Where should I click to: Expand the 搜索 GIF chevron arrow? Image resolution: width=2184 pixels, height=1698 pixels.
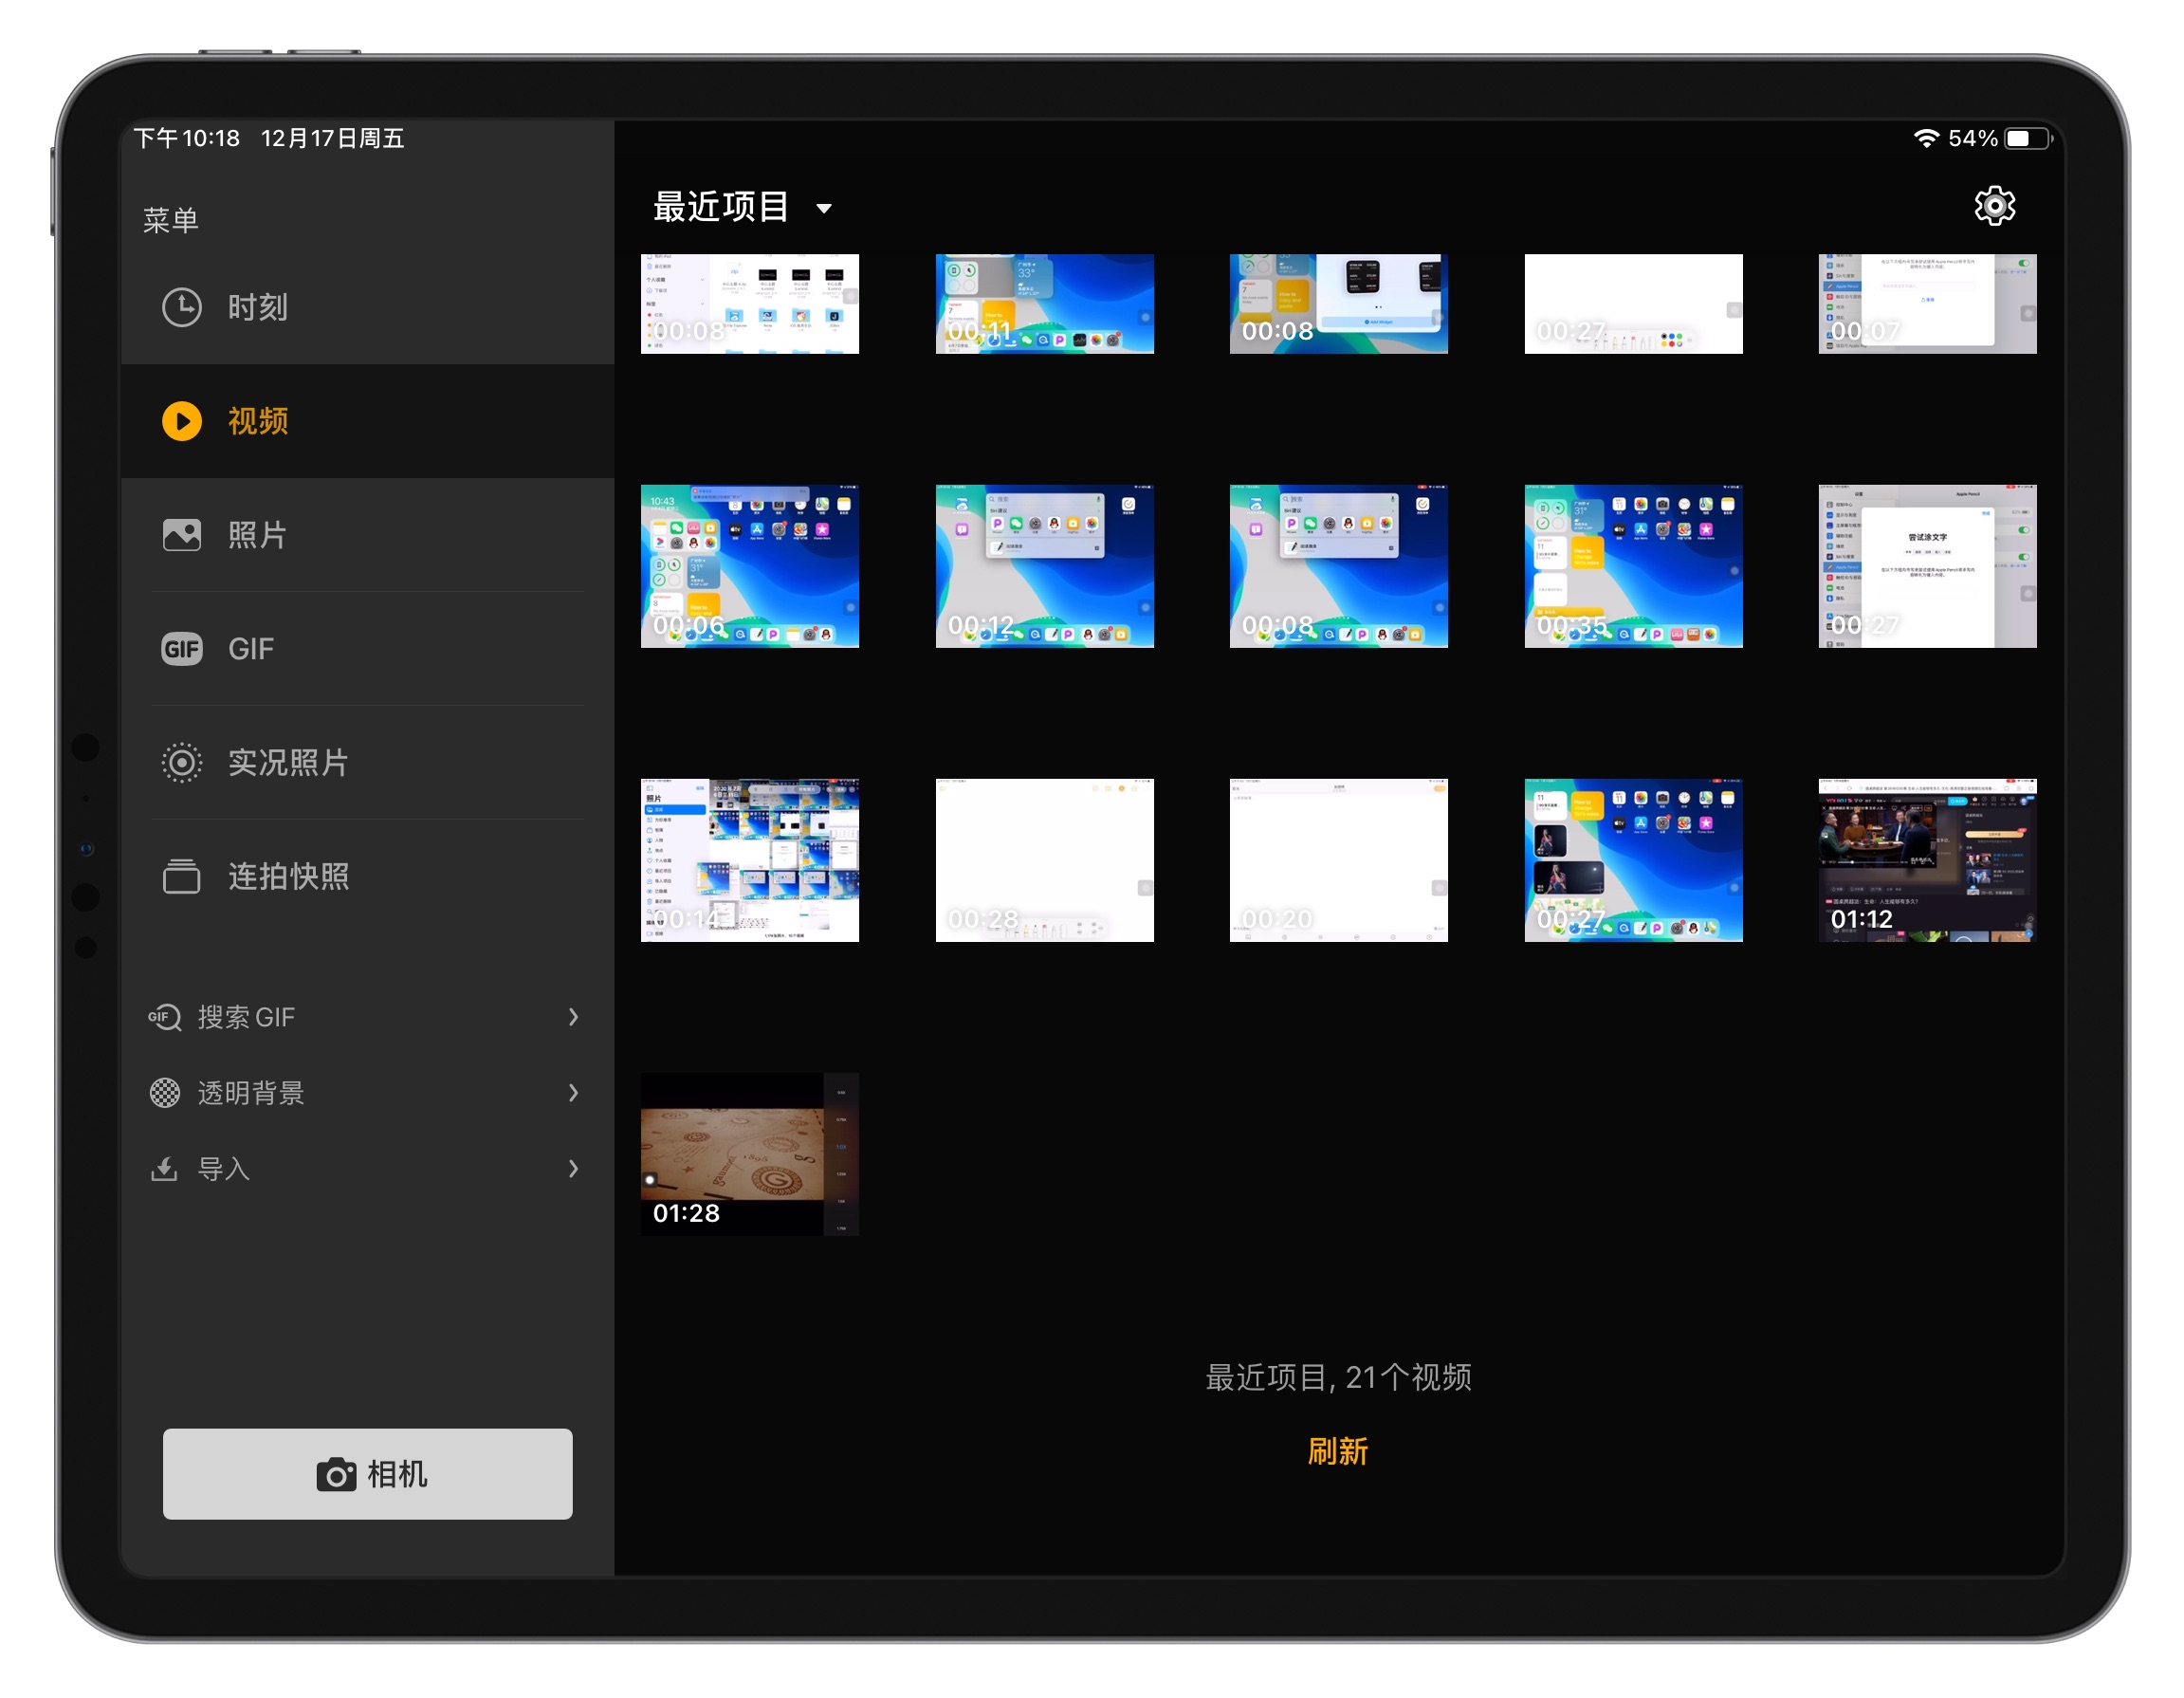coord(573,1017)
